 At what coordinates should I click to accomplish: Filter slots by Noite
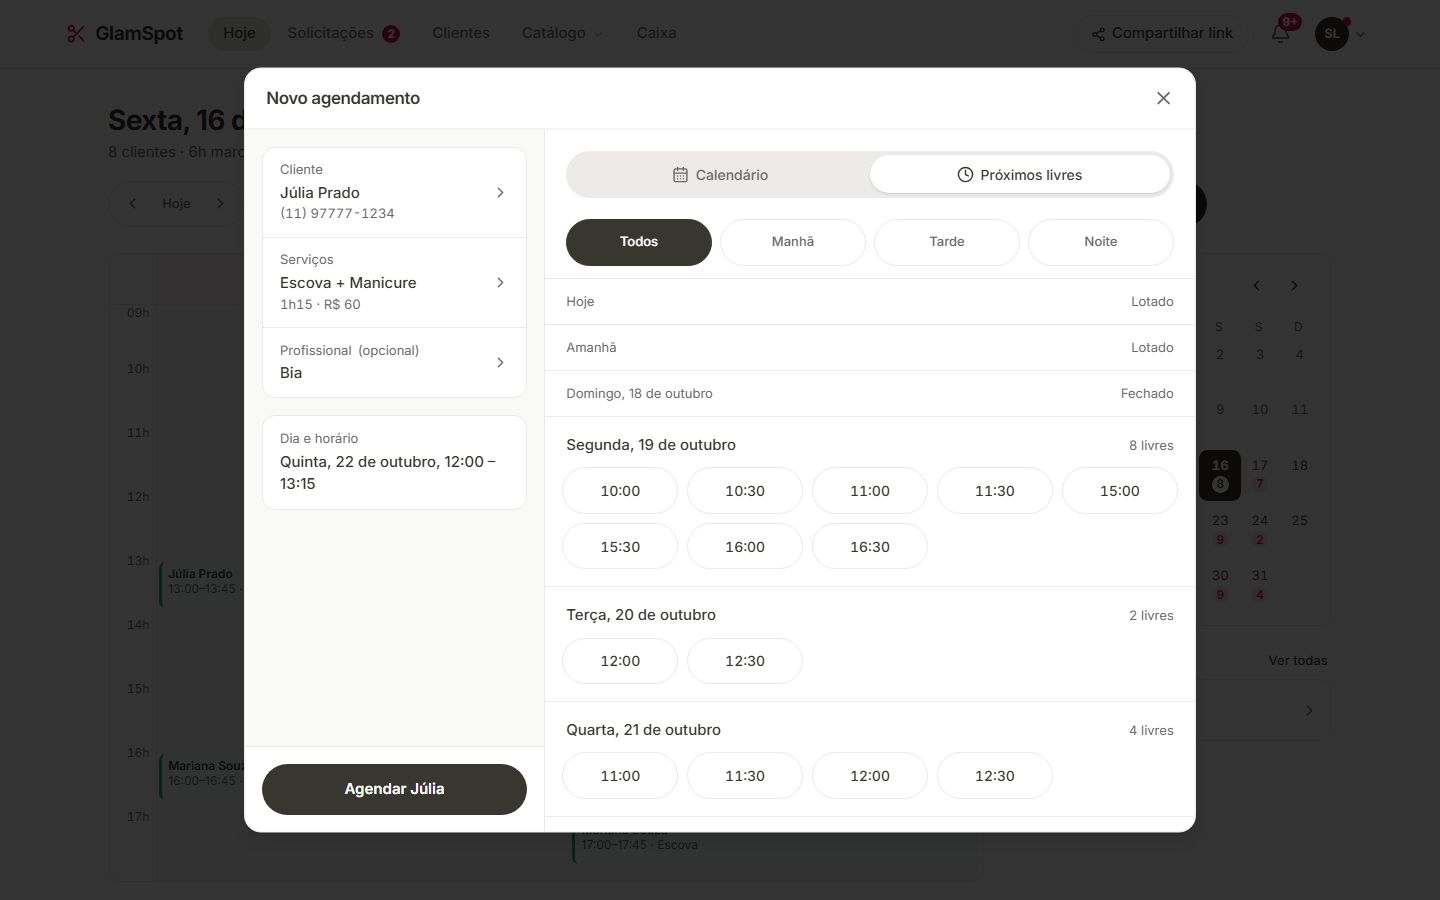point(1101,242)
